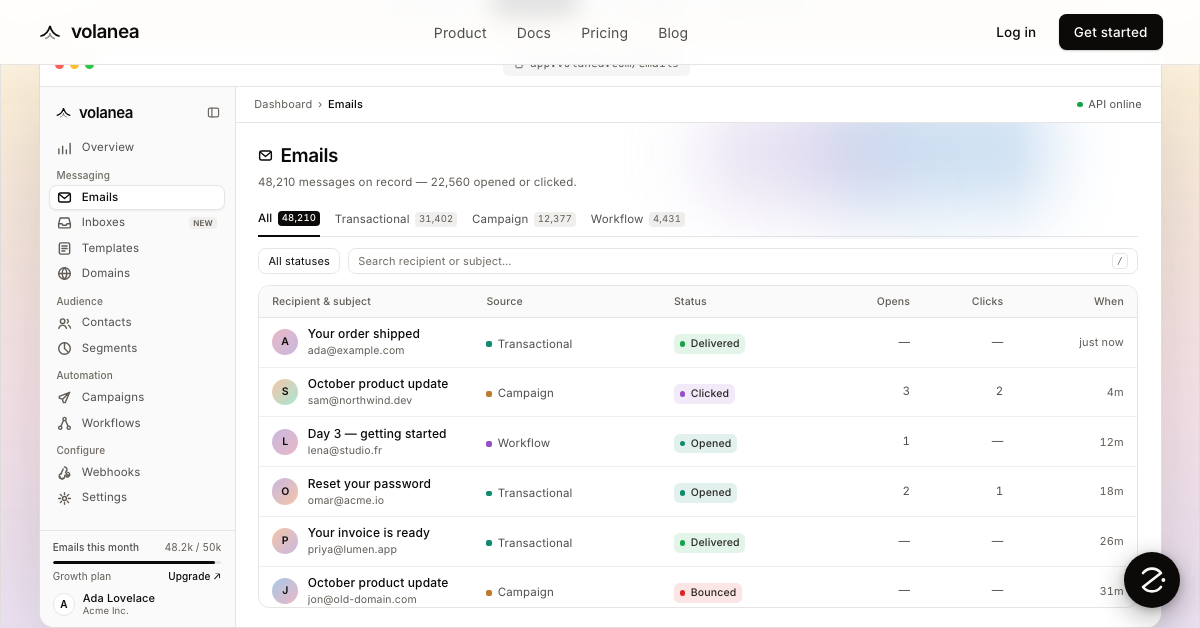Screen dimensions: 1200x628
Task: Open Inboxes via its tray icon
Action: click(x=64, y=223)
